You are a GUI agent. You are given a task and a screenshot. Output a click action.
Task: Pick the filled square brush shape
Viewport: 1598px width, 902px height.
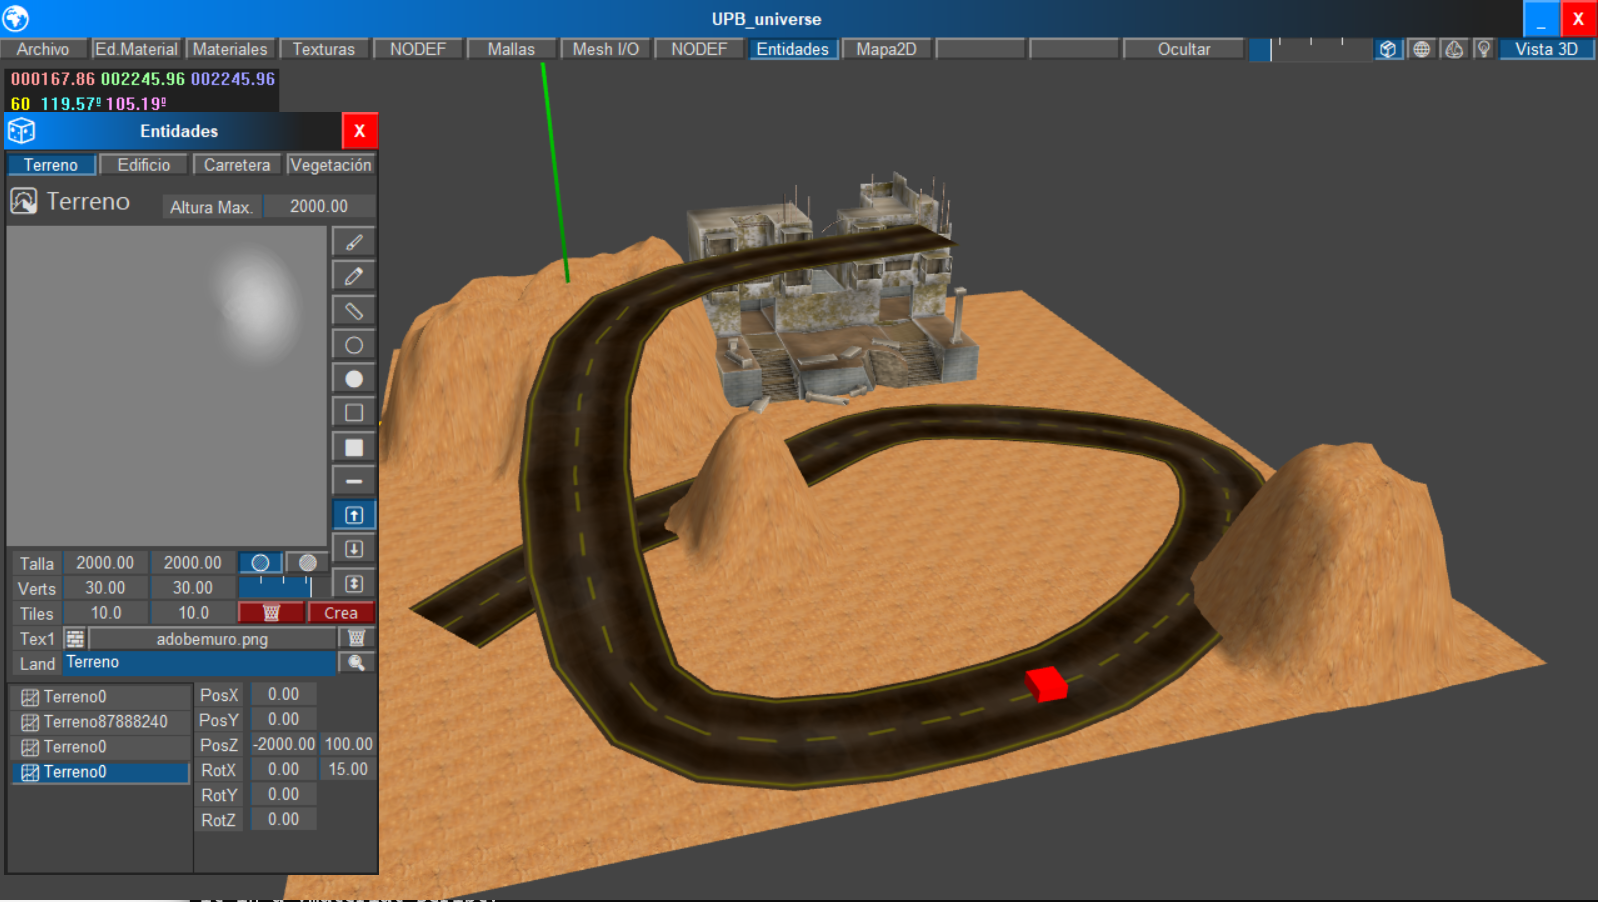click(x=354, y=447)
